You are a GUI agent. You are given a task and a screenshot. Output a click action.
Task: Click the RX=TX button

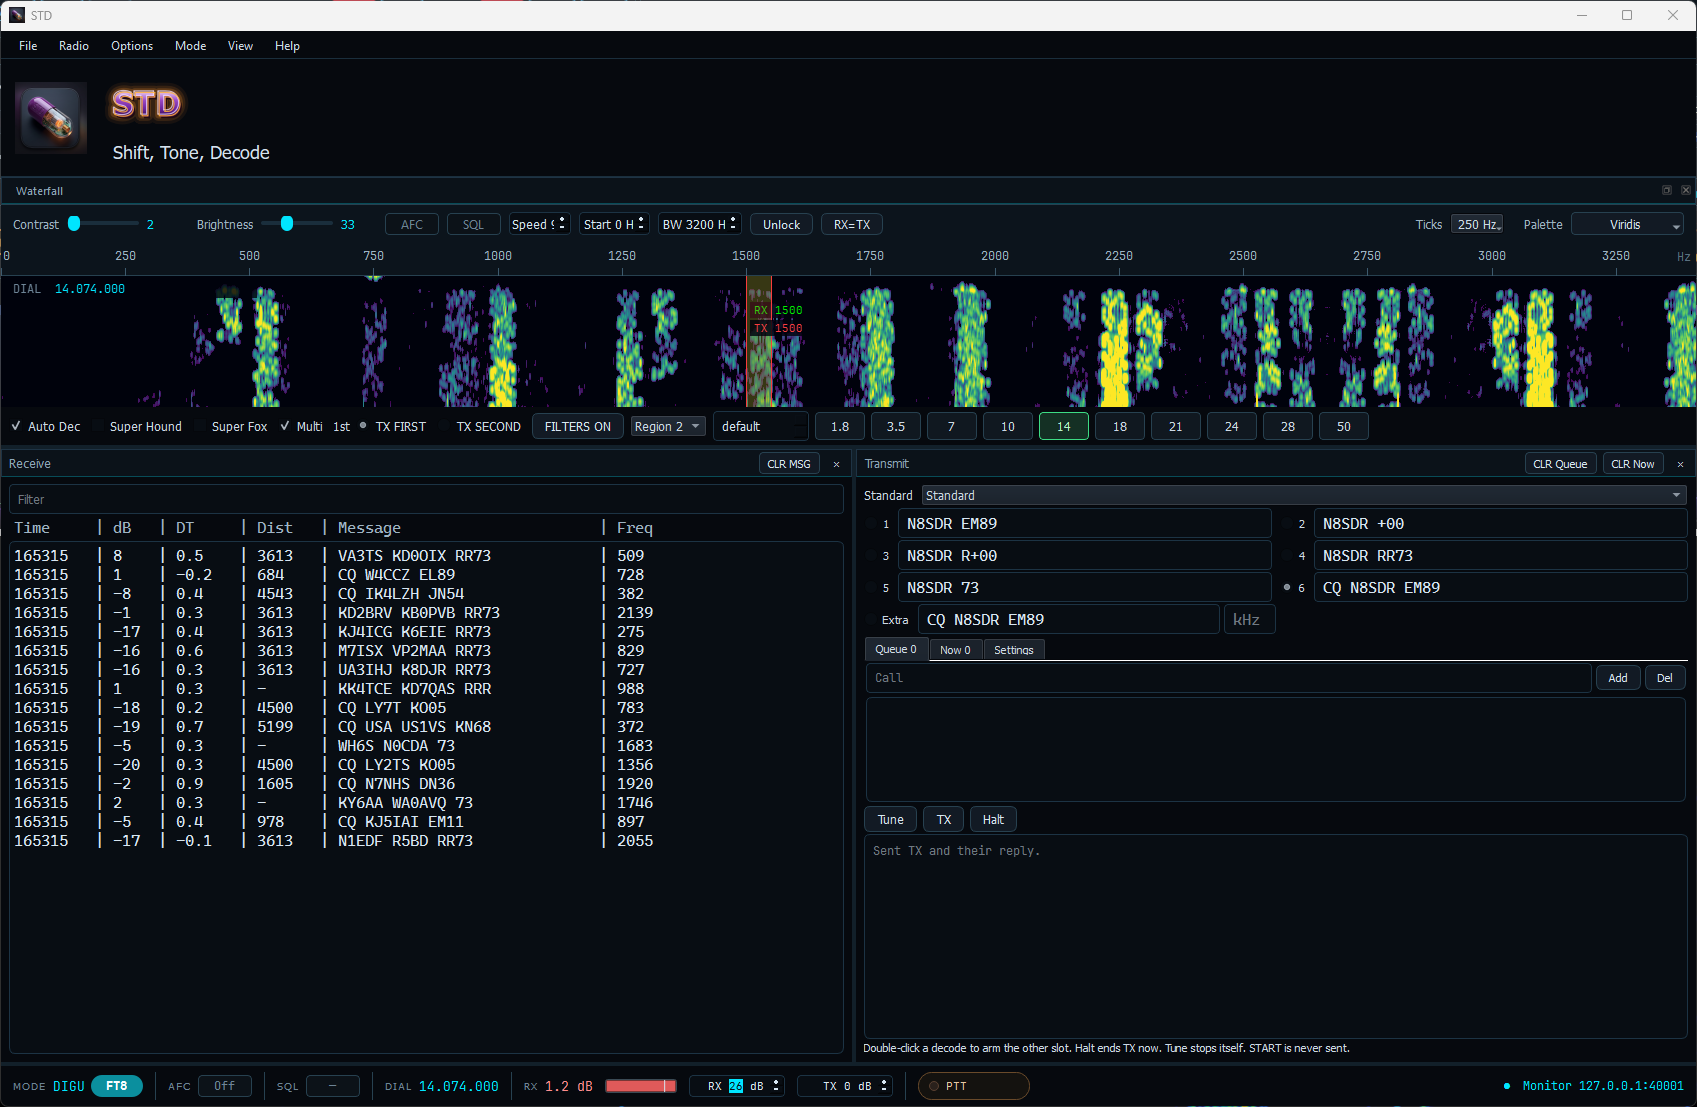pyautogui.click(x=852, y=225)
